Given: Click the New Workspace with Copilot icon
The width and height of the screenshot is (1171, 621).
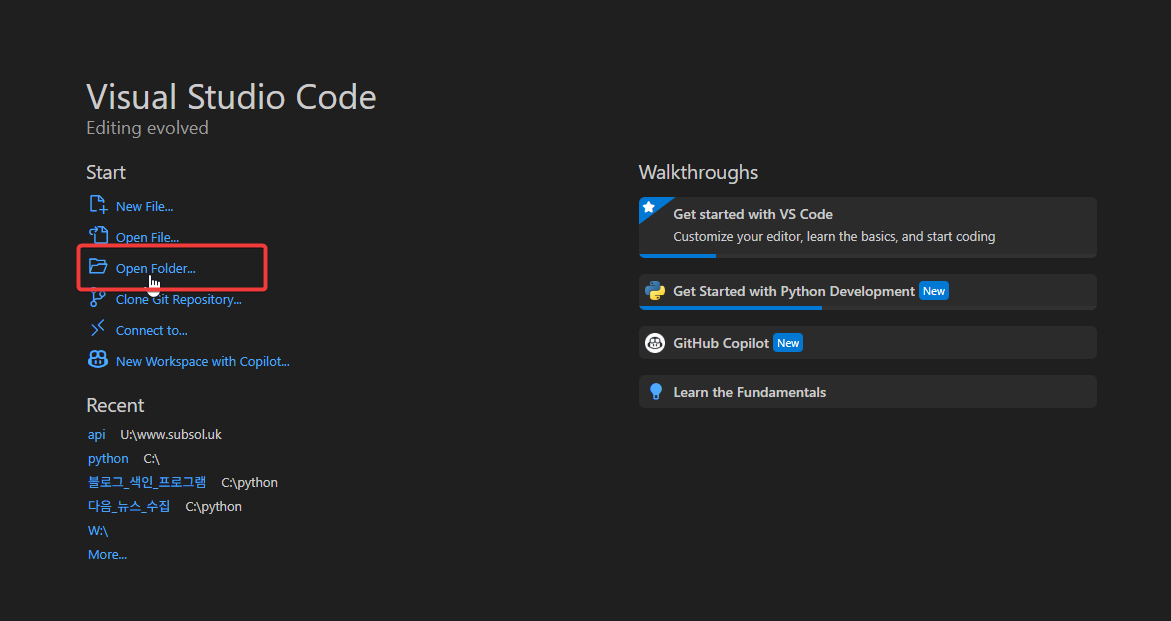Looking at the screenshot, I should pyautogui.click(x=98, y=360).
